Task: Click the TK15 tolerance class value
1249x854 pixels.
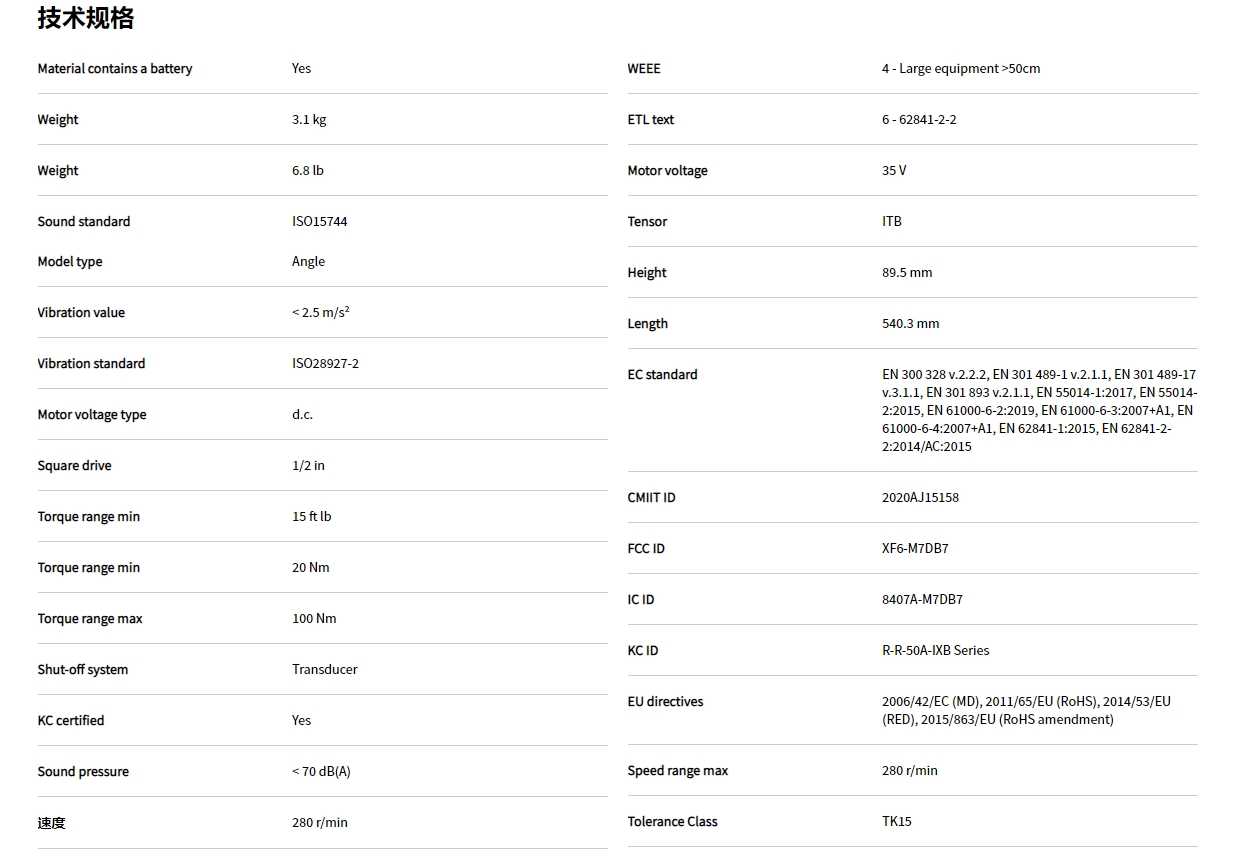Action: pyautogui.click(x=897, y=822)
